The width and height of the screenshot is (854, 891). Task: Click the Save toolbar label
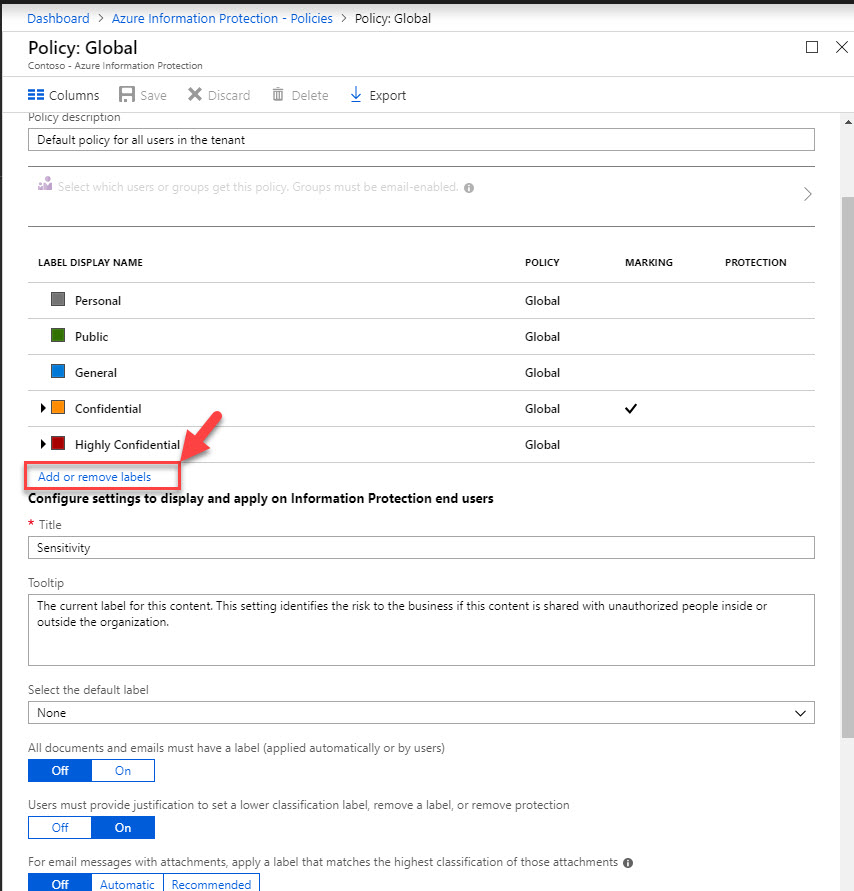(x=153, y=95)
